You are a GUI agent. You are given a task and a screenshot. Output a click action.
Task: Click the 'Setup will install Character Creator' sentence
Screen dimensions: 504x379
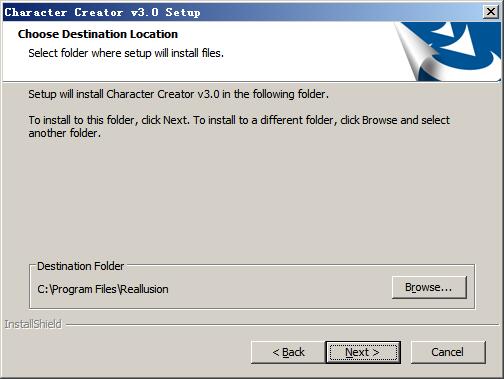(178, 94)
